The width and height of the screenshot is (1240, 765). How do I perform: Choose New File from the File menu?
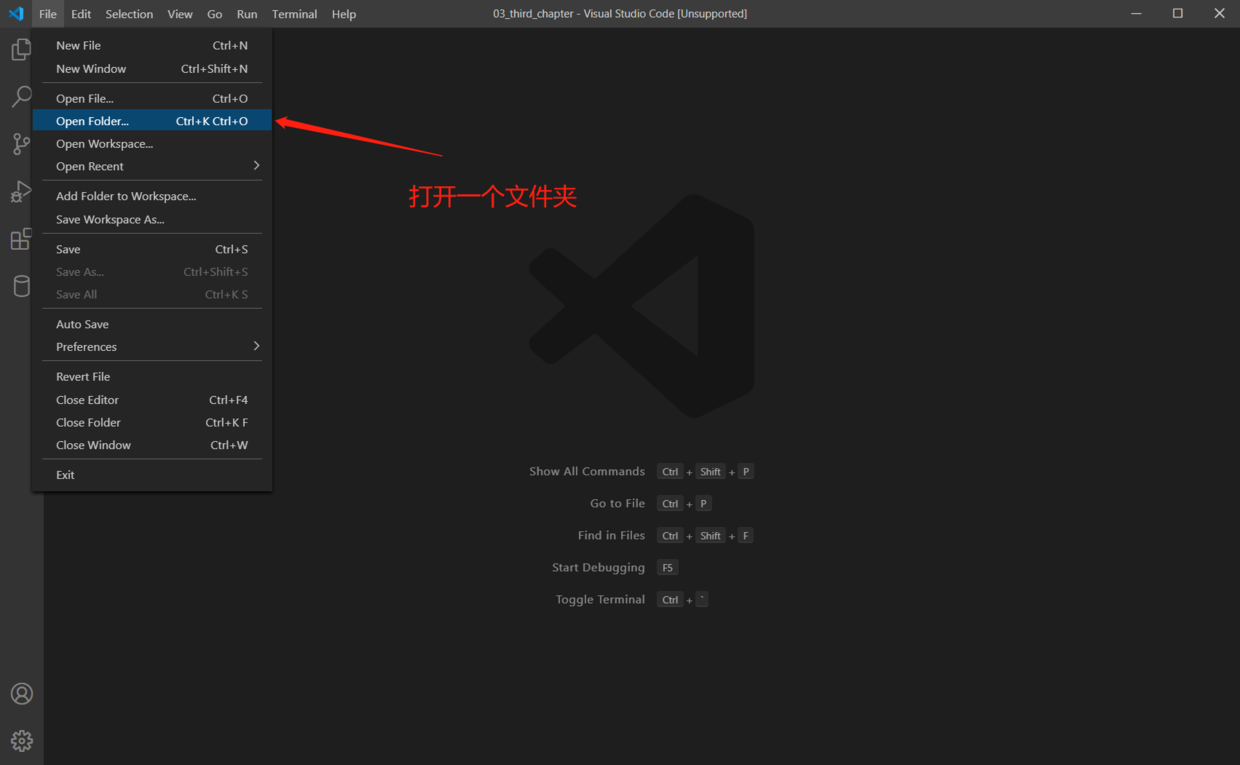79,45
